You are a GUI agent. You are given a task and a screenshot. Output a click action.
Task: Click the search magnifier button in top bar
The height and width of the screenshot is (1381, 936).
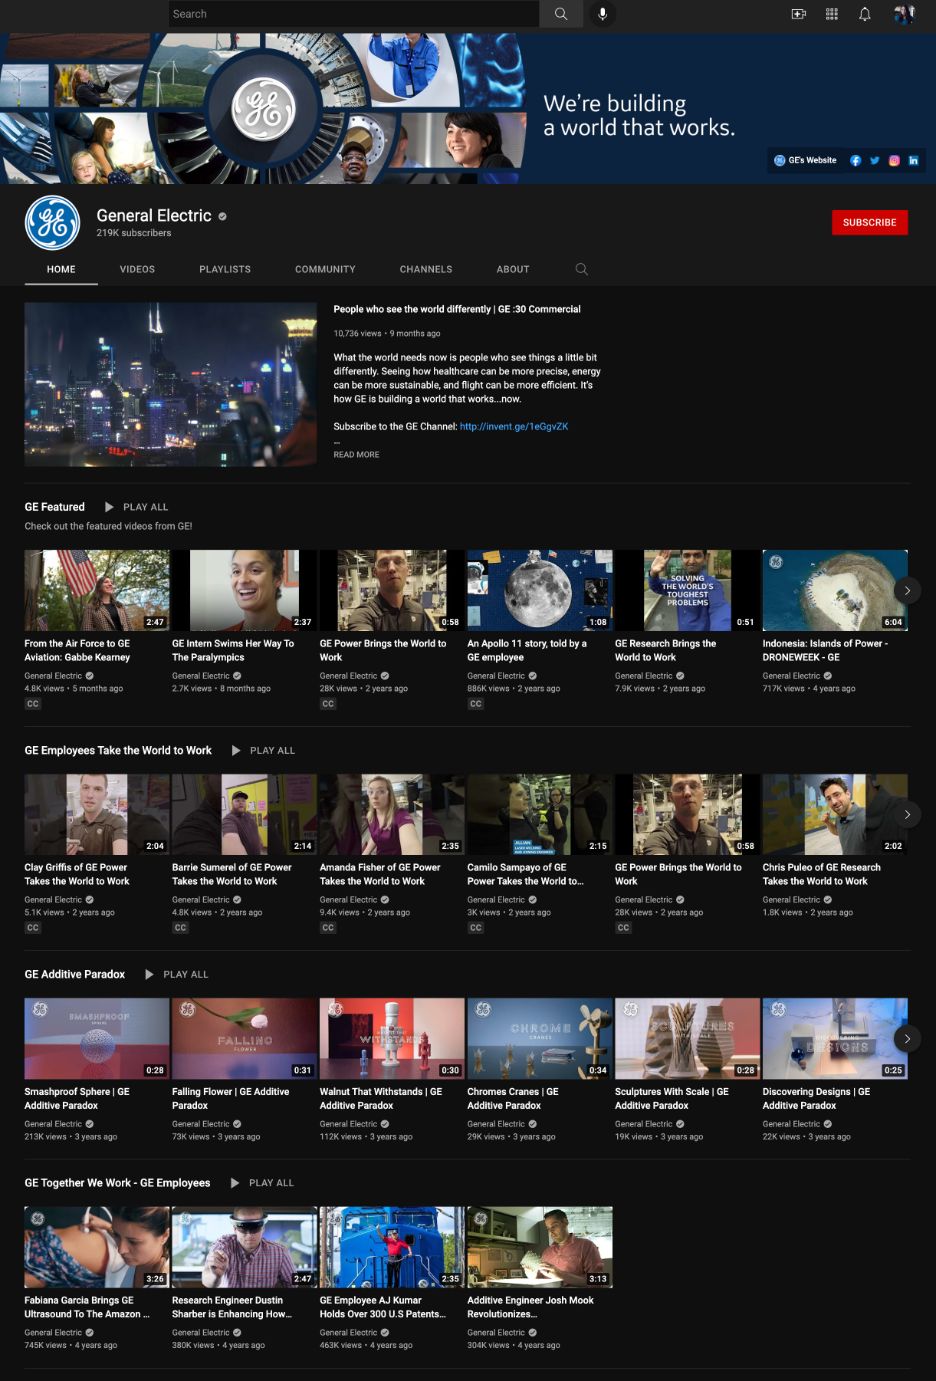point(561,14)
